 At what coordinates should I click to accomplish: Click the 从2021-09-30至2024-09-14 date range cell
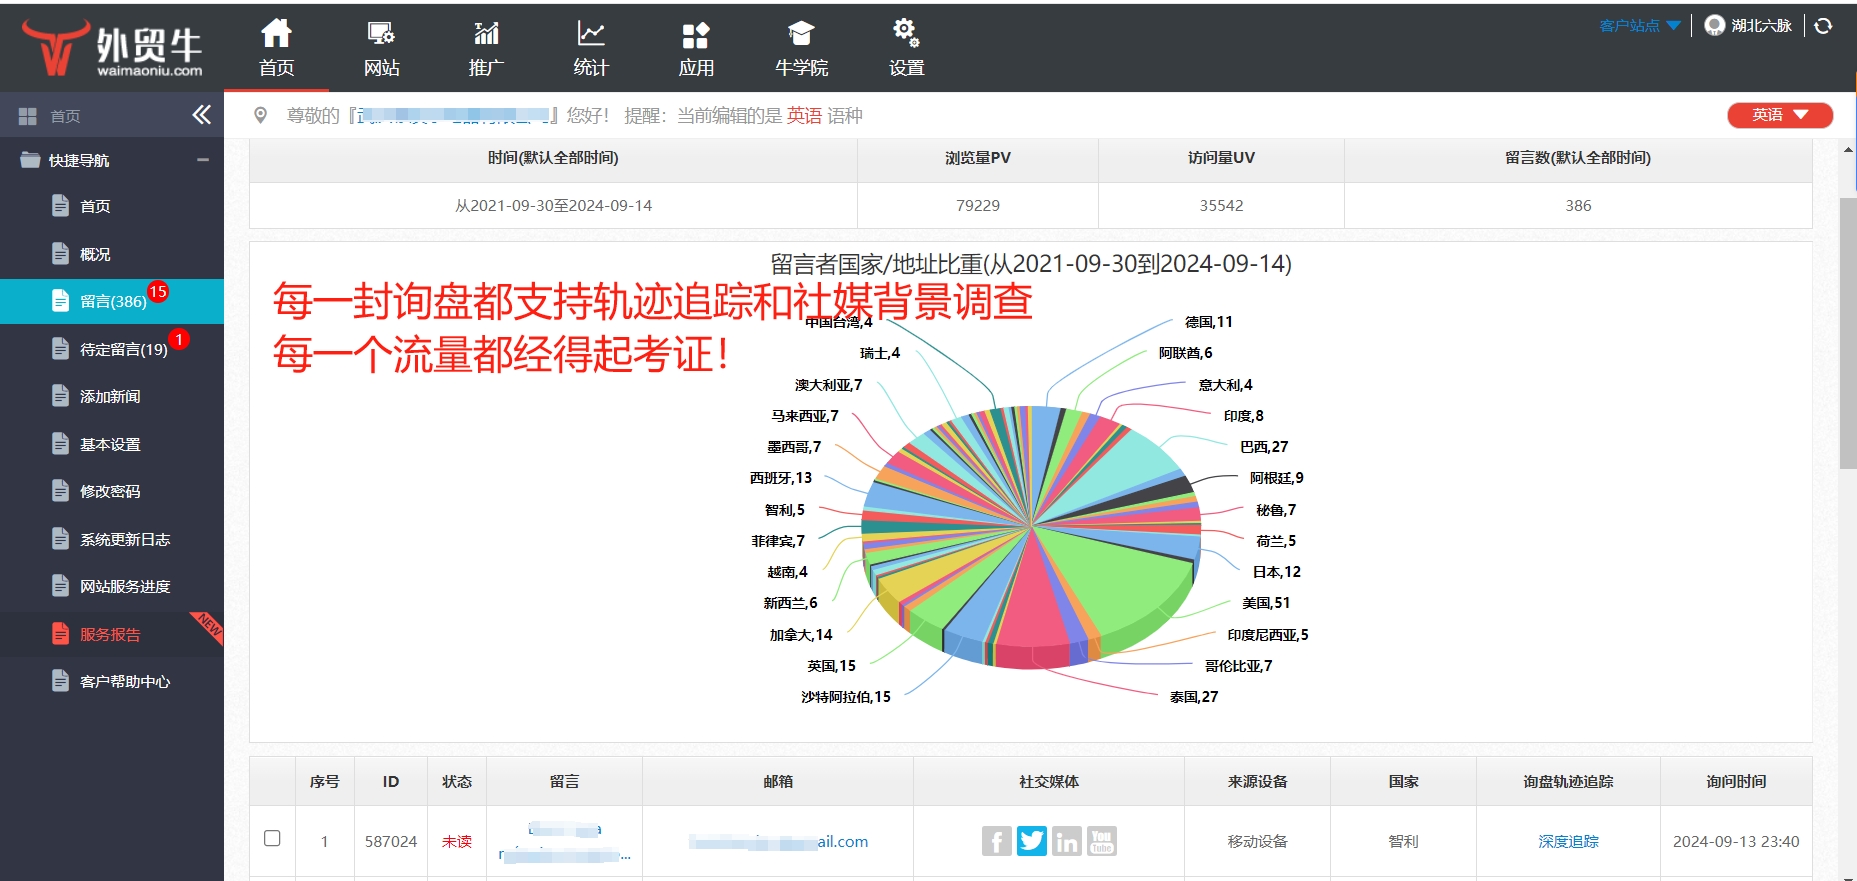point(553,205)
